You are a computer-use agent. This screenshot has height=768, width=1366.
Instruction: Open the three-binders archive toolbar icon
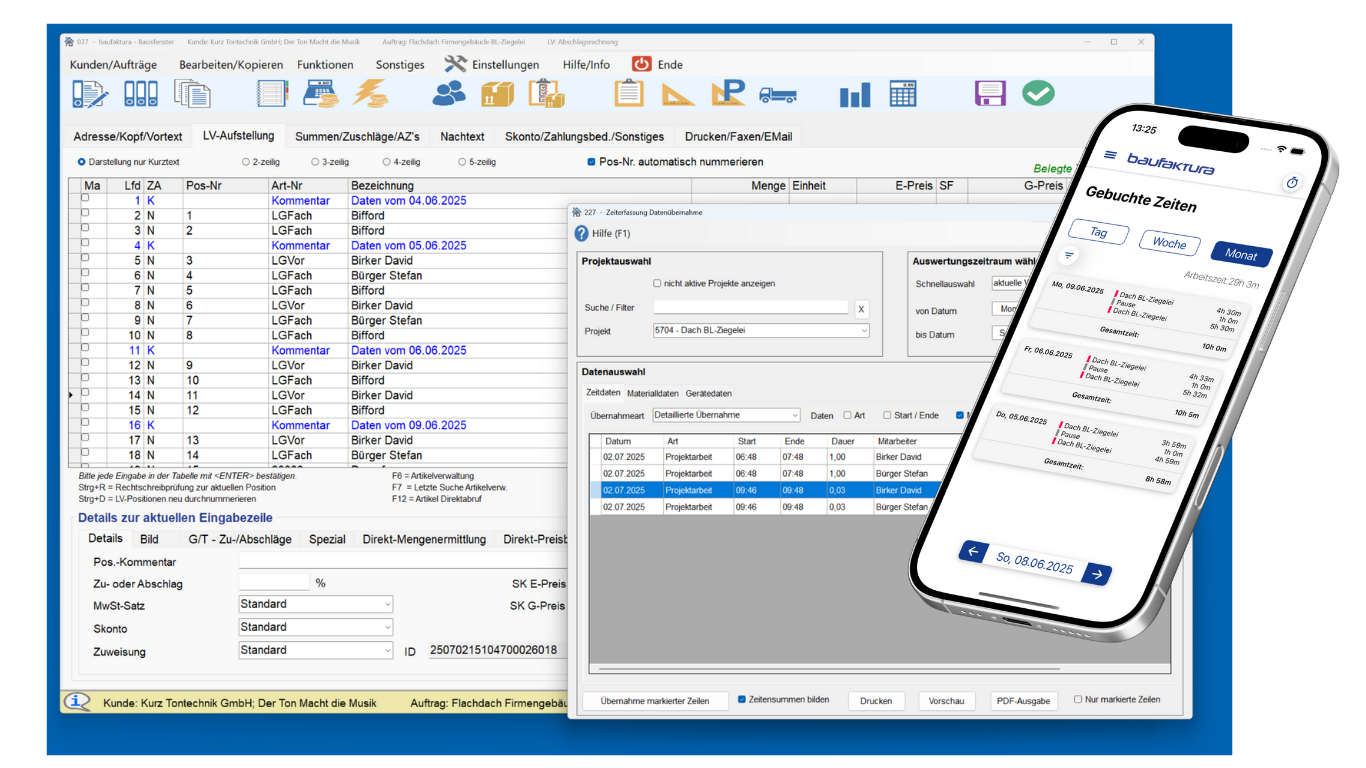click(x=141, y=94)
